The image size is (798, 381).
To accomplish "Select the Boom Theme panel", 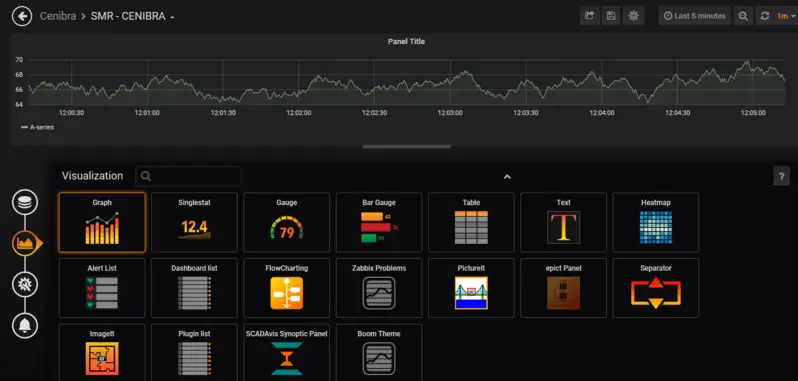I will 379,353.
